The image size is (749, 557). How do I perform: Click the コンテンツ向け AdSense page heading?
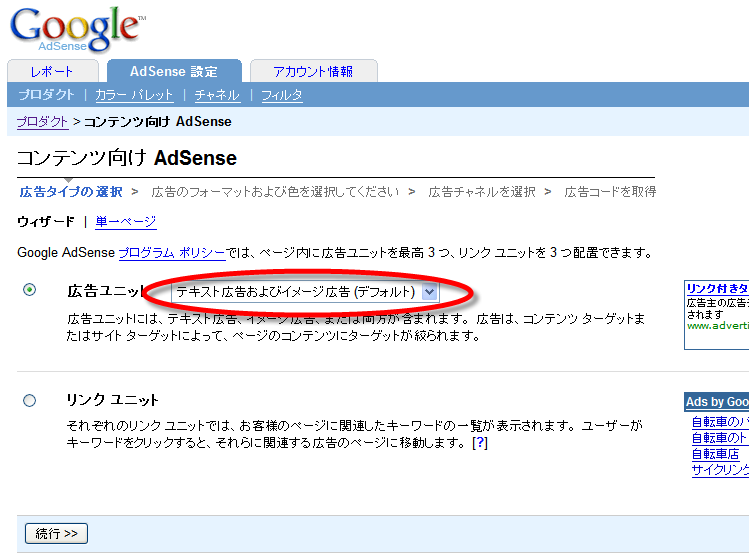pyautogui.click(x=127, y=158)
